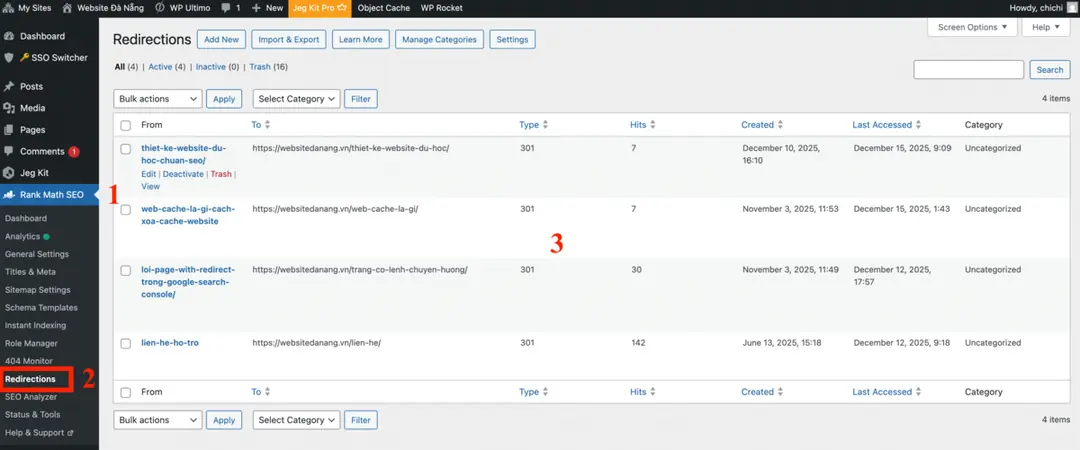
Task: Open Instant Indexing submenu item
Action: coord(35,325)
